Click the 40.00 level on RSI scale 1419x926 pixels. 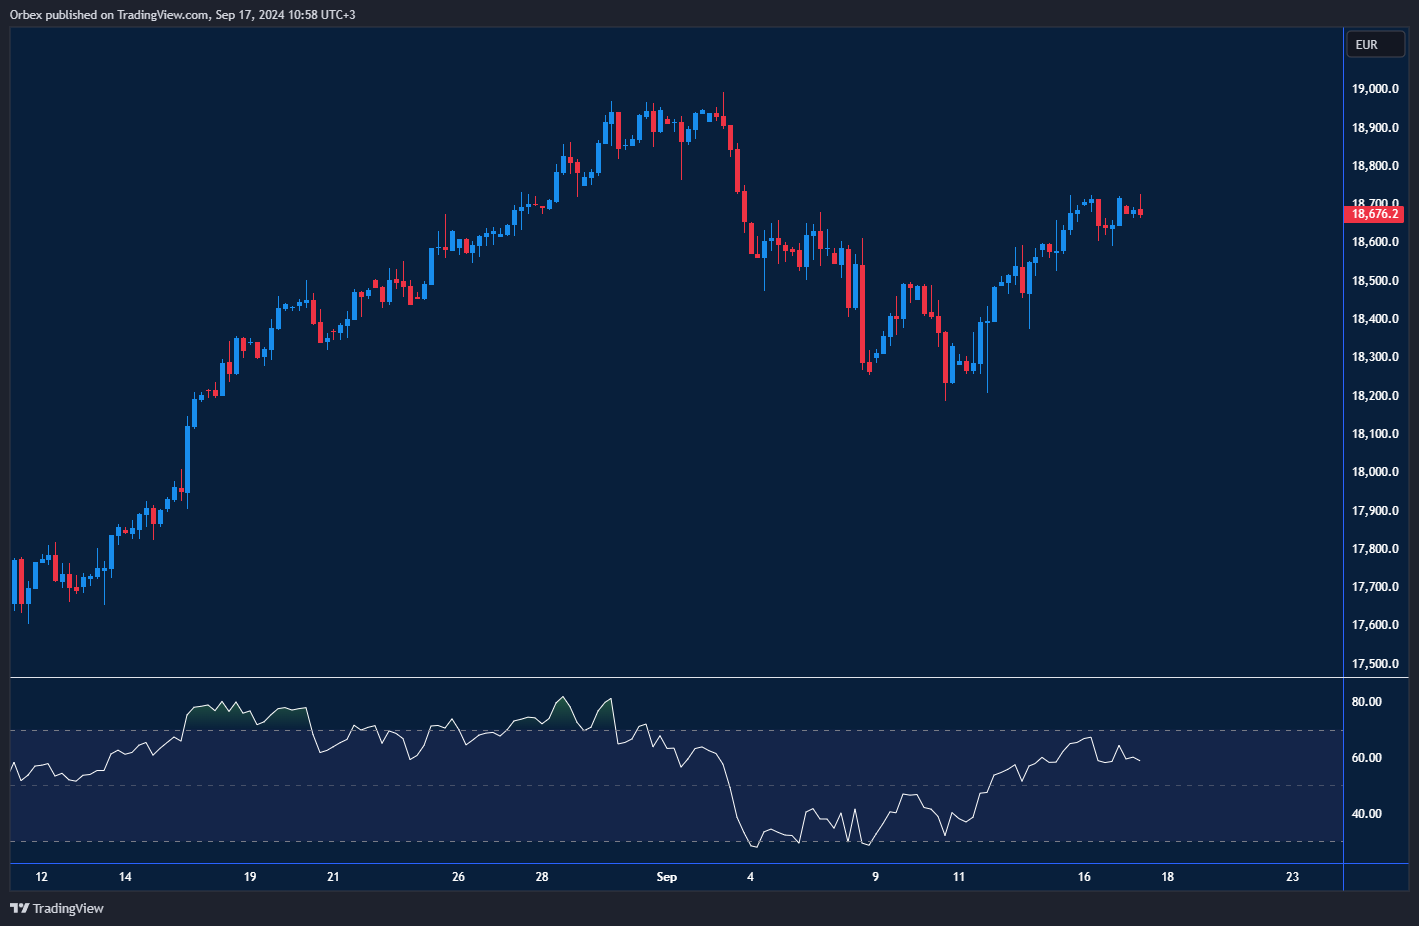[1366, 814]
